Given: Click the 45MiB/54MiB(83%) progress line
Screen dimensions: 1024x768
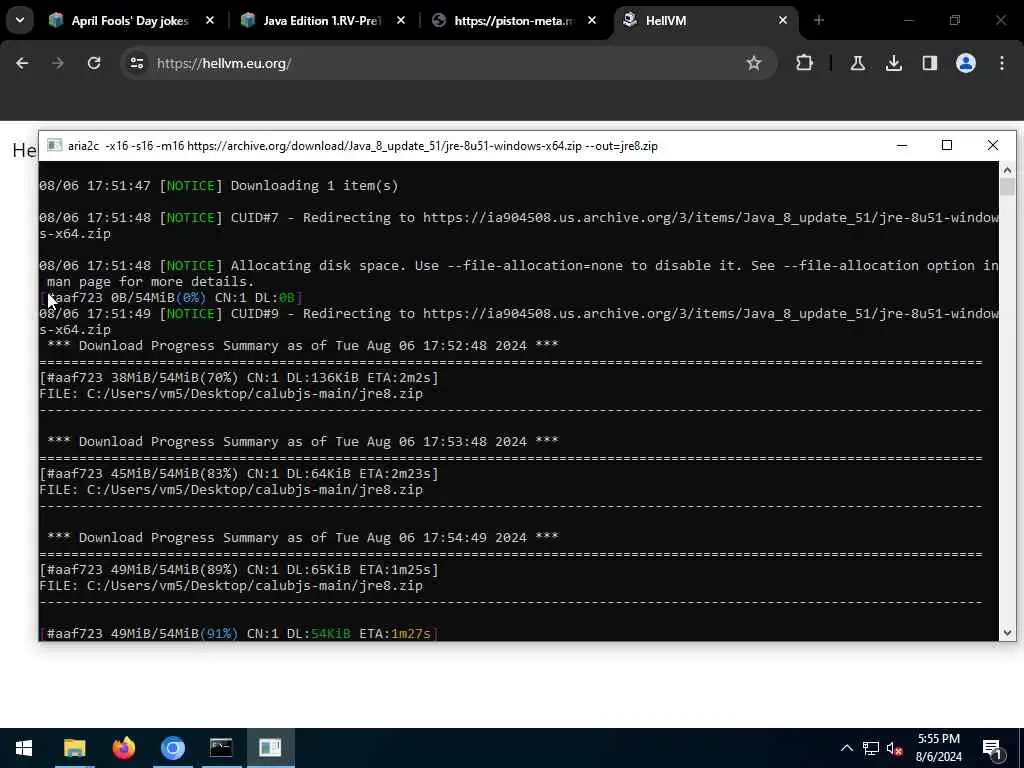Looking at the screenshot, I should 239,473.
